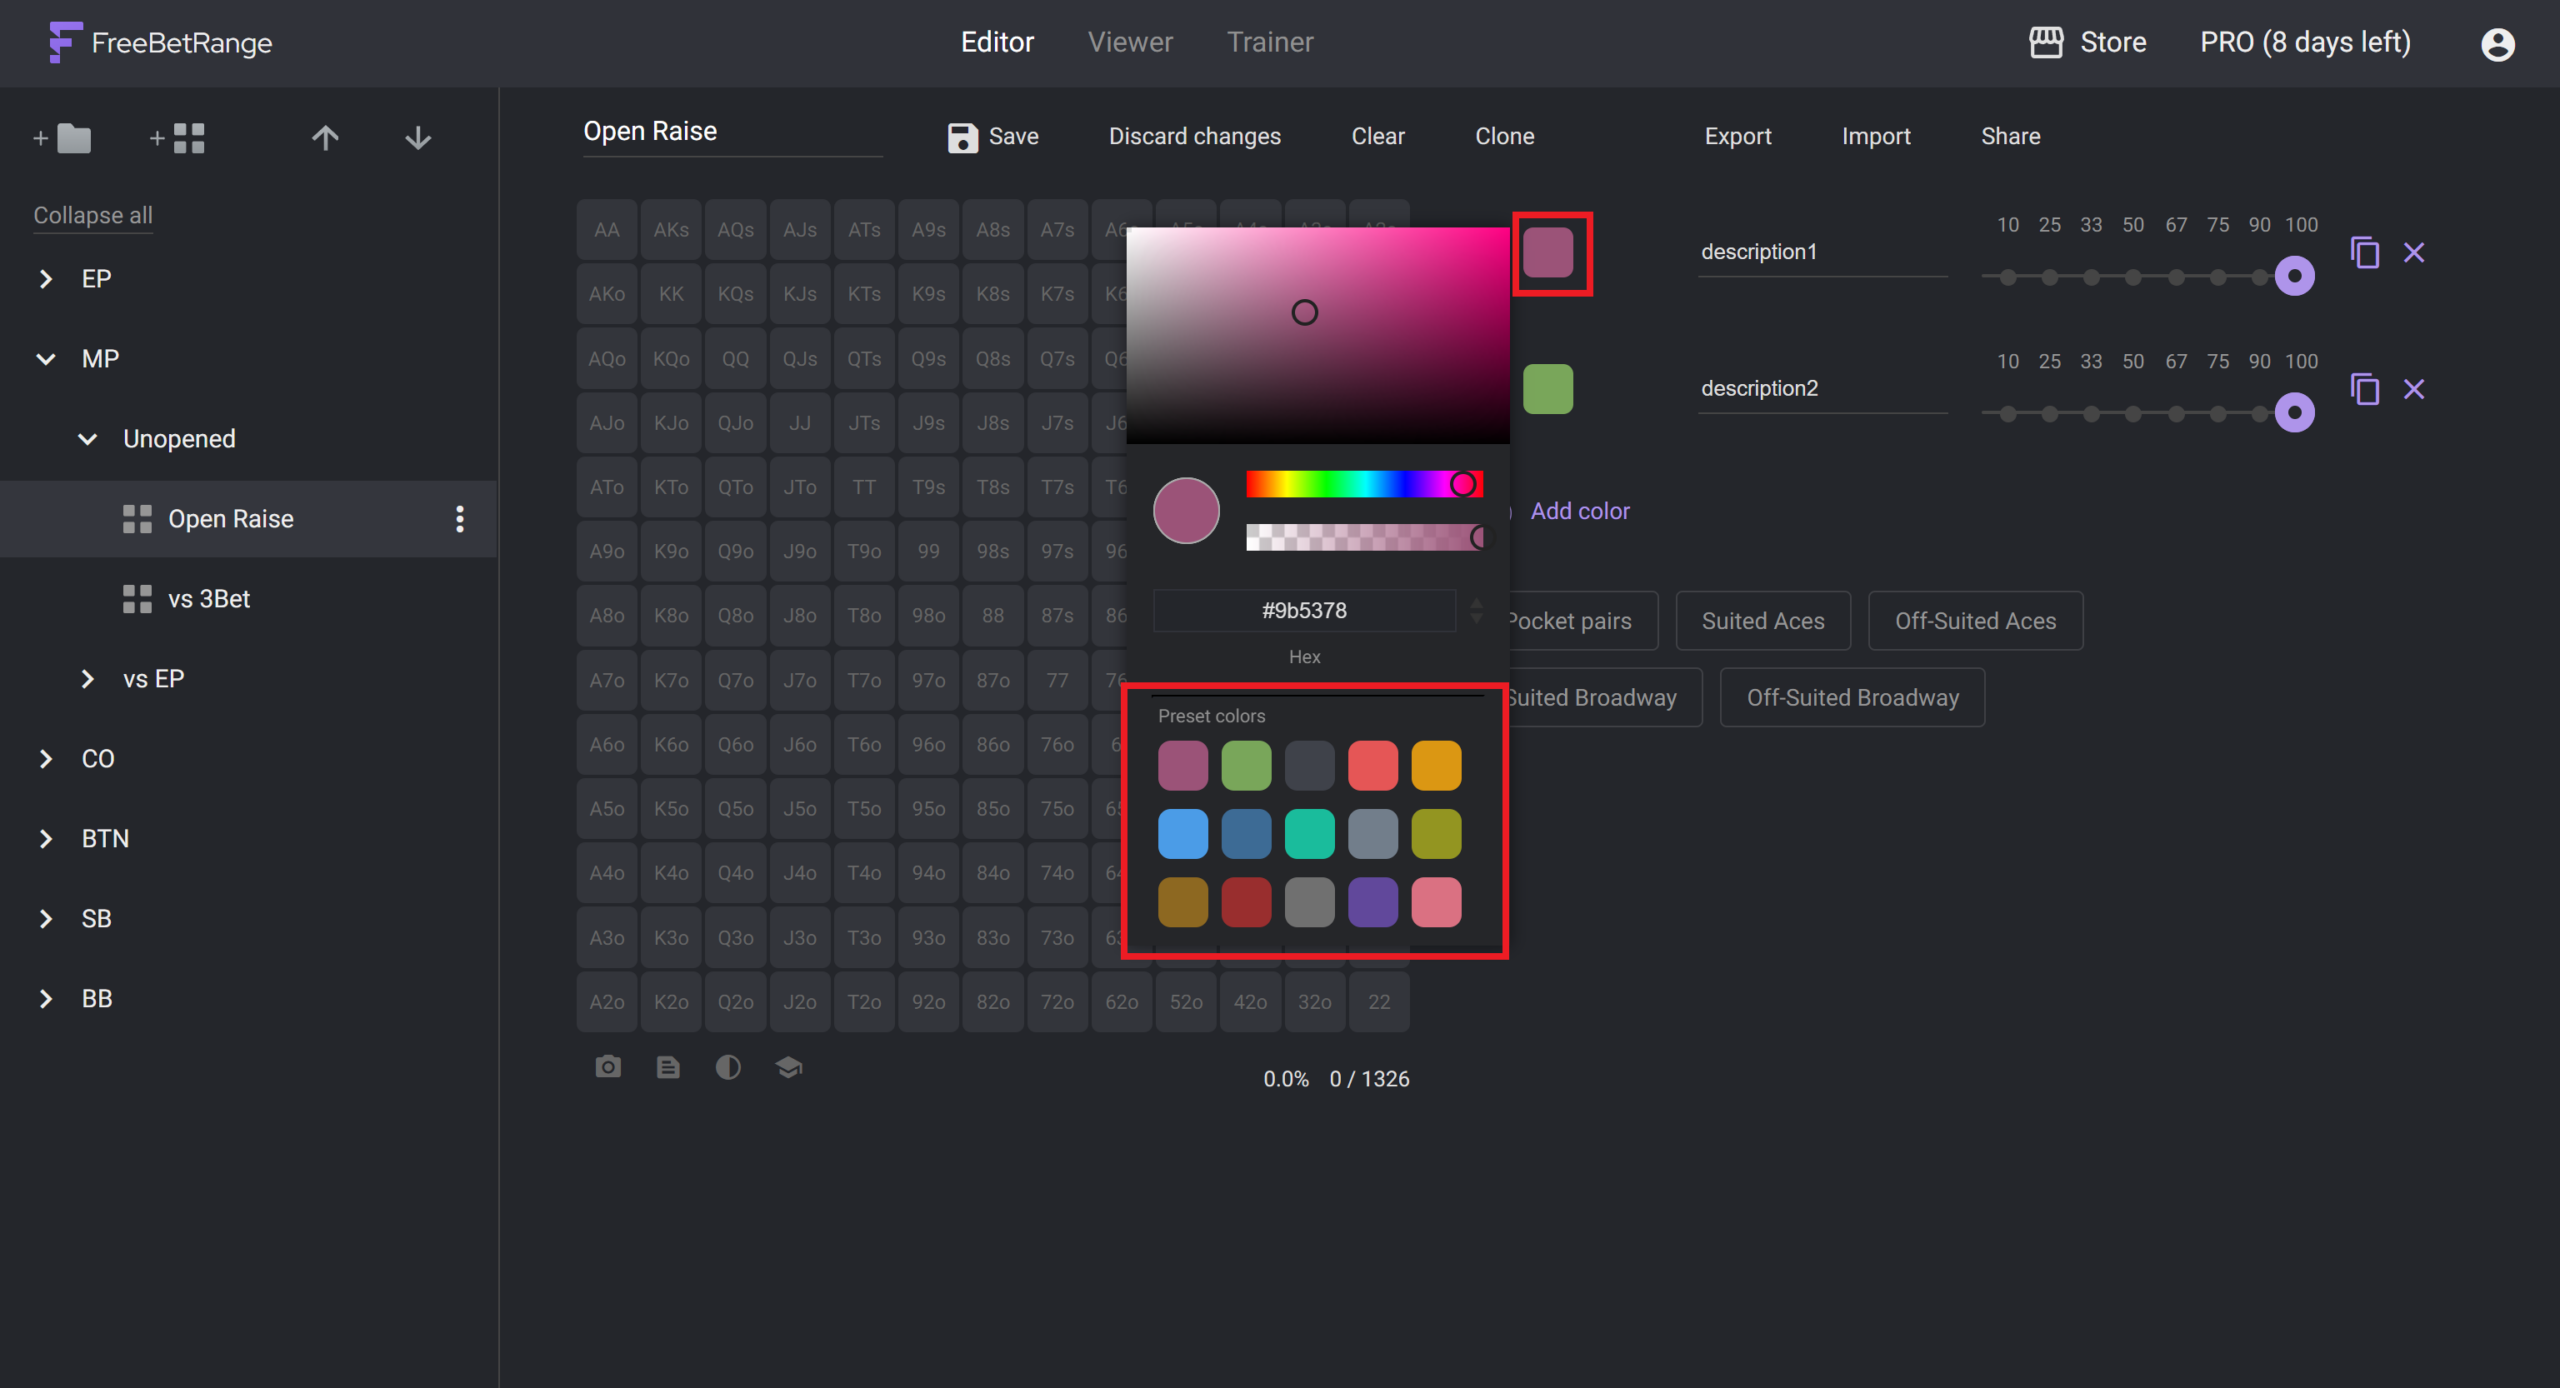This screenshot has height=1388, width=2560.
Task: Click the Export button
Action: pyautogui.click(x=1738, y=136)
